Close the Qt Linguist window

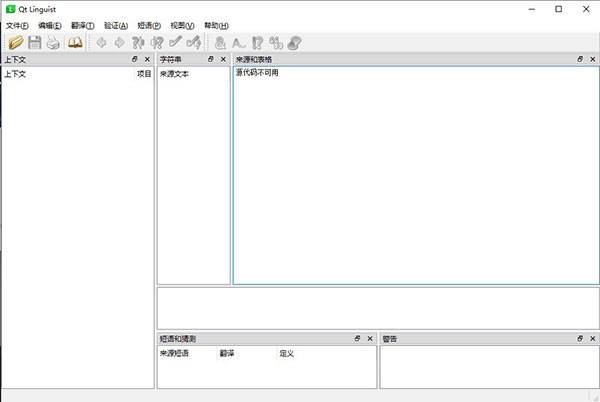click(586, 9)
